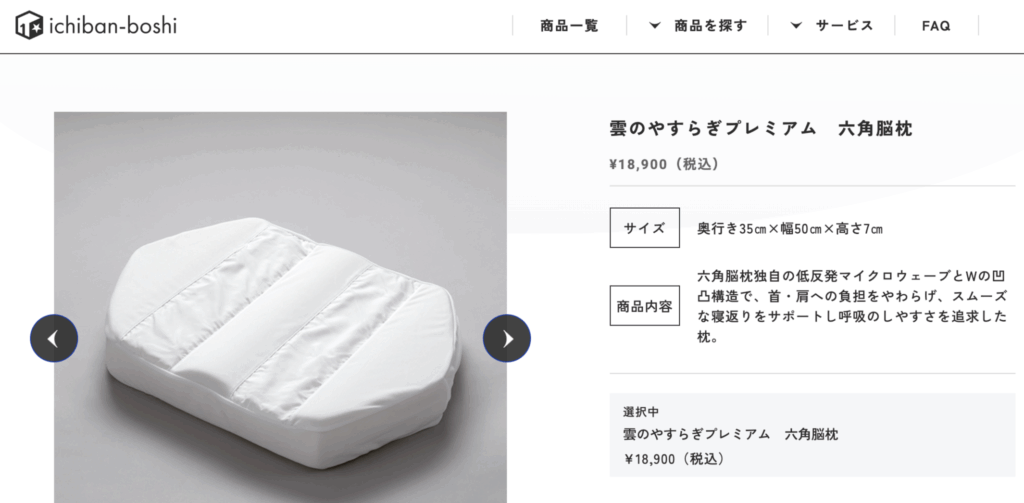The width and height of the screenshot is (1024, 503).
Task: Select the サイズ label box
Action: [x=645, y=228]
